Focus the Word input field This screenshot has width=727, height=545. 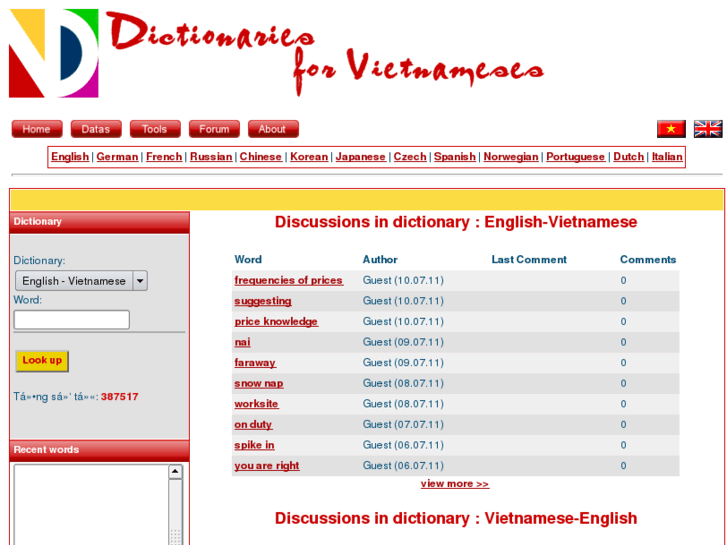point(72,320)
